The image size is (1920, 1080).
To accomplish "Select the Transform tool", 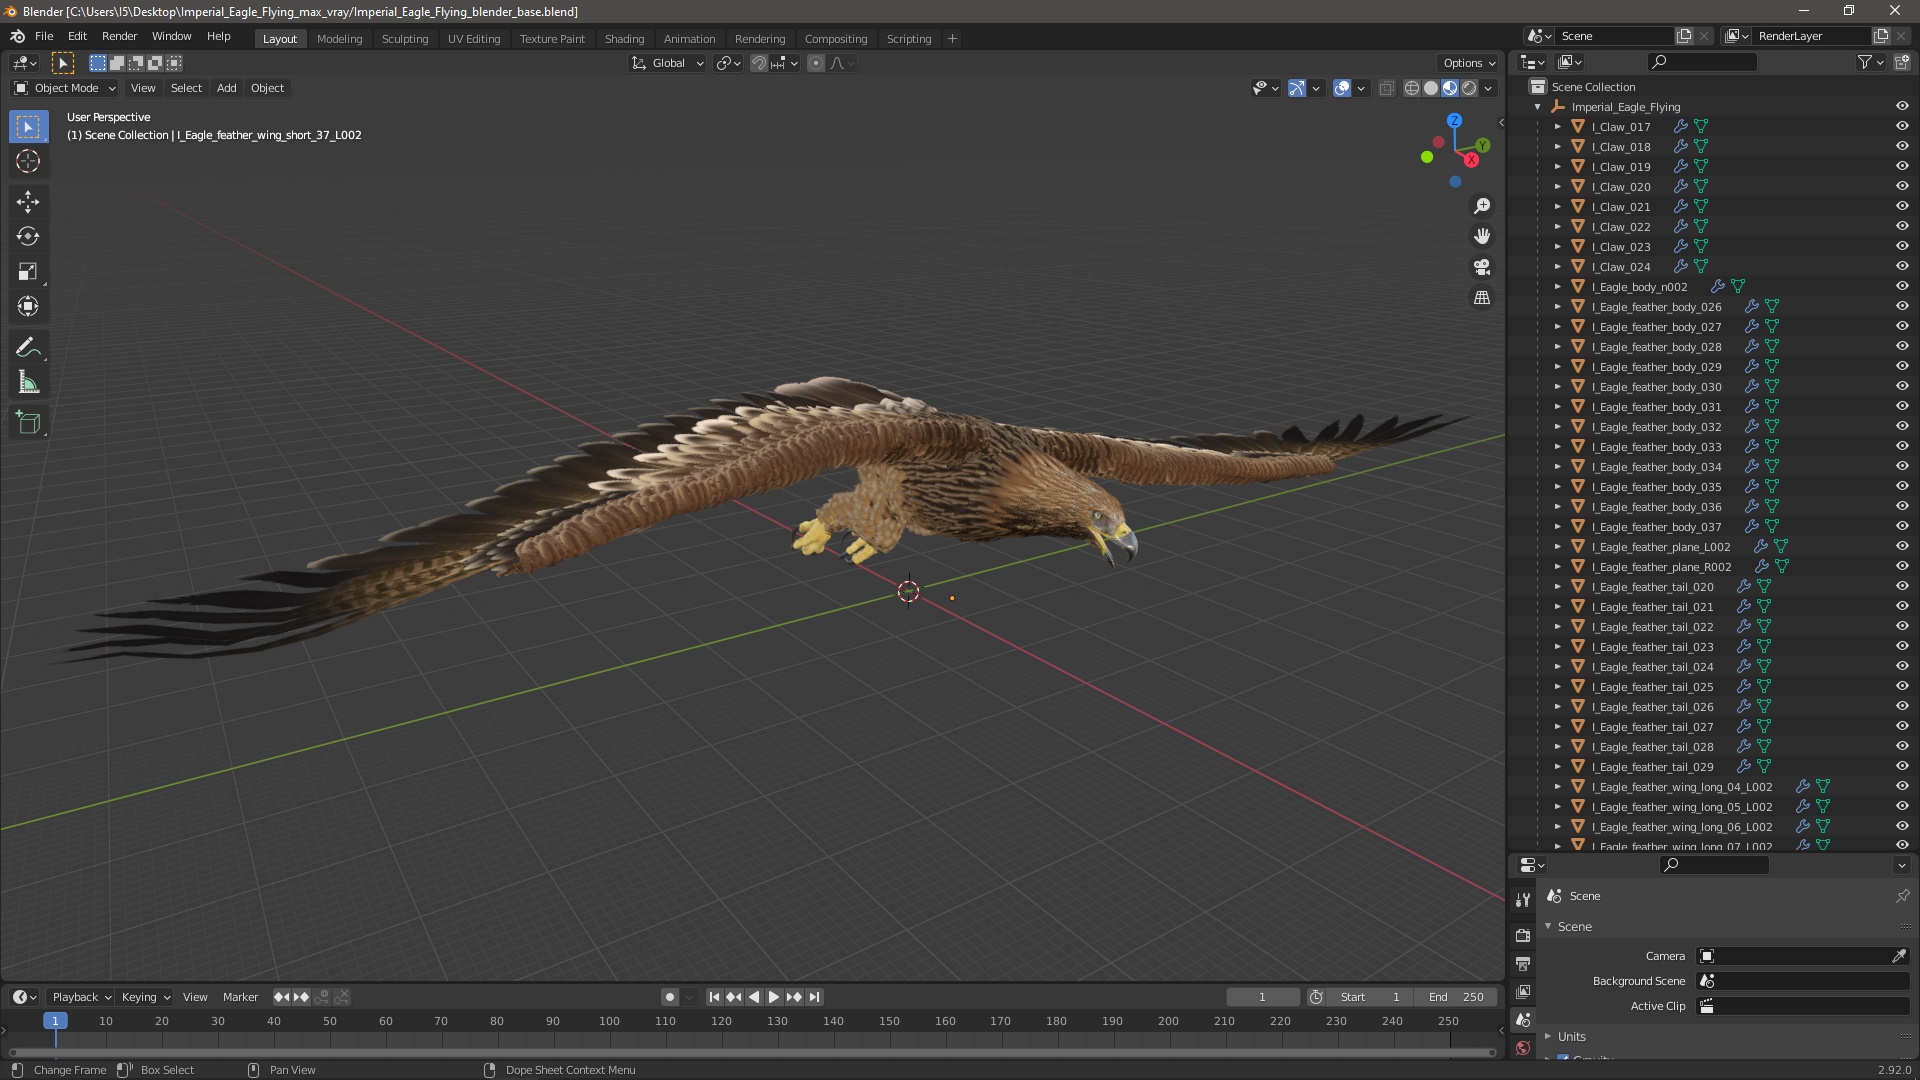I will coord(28,307).
